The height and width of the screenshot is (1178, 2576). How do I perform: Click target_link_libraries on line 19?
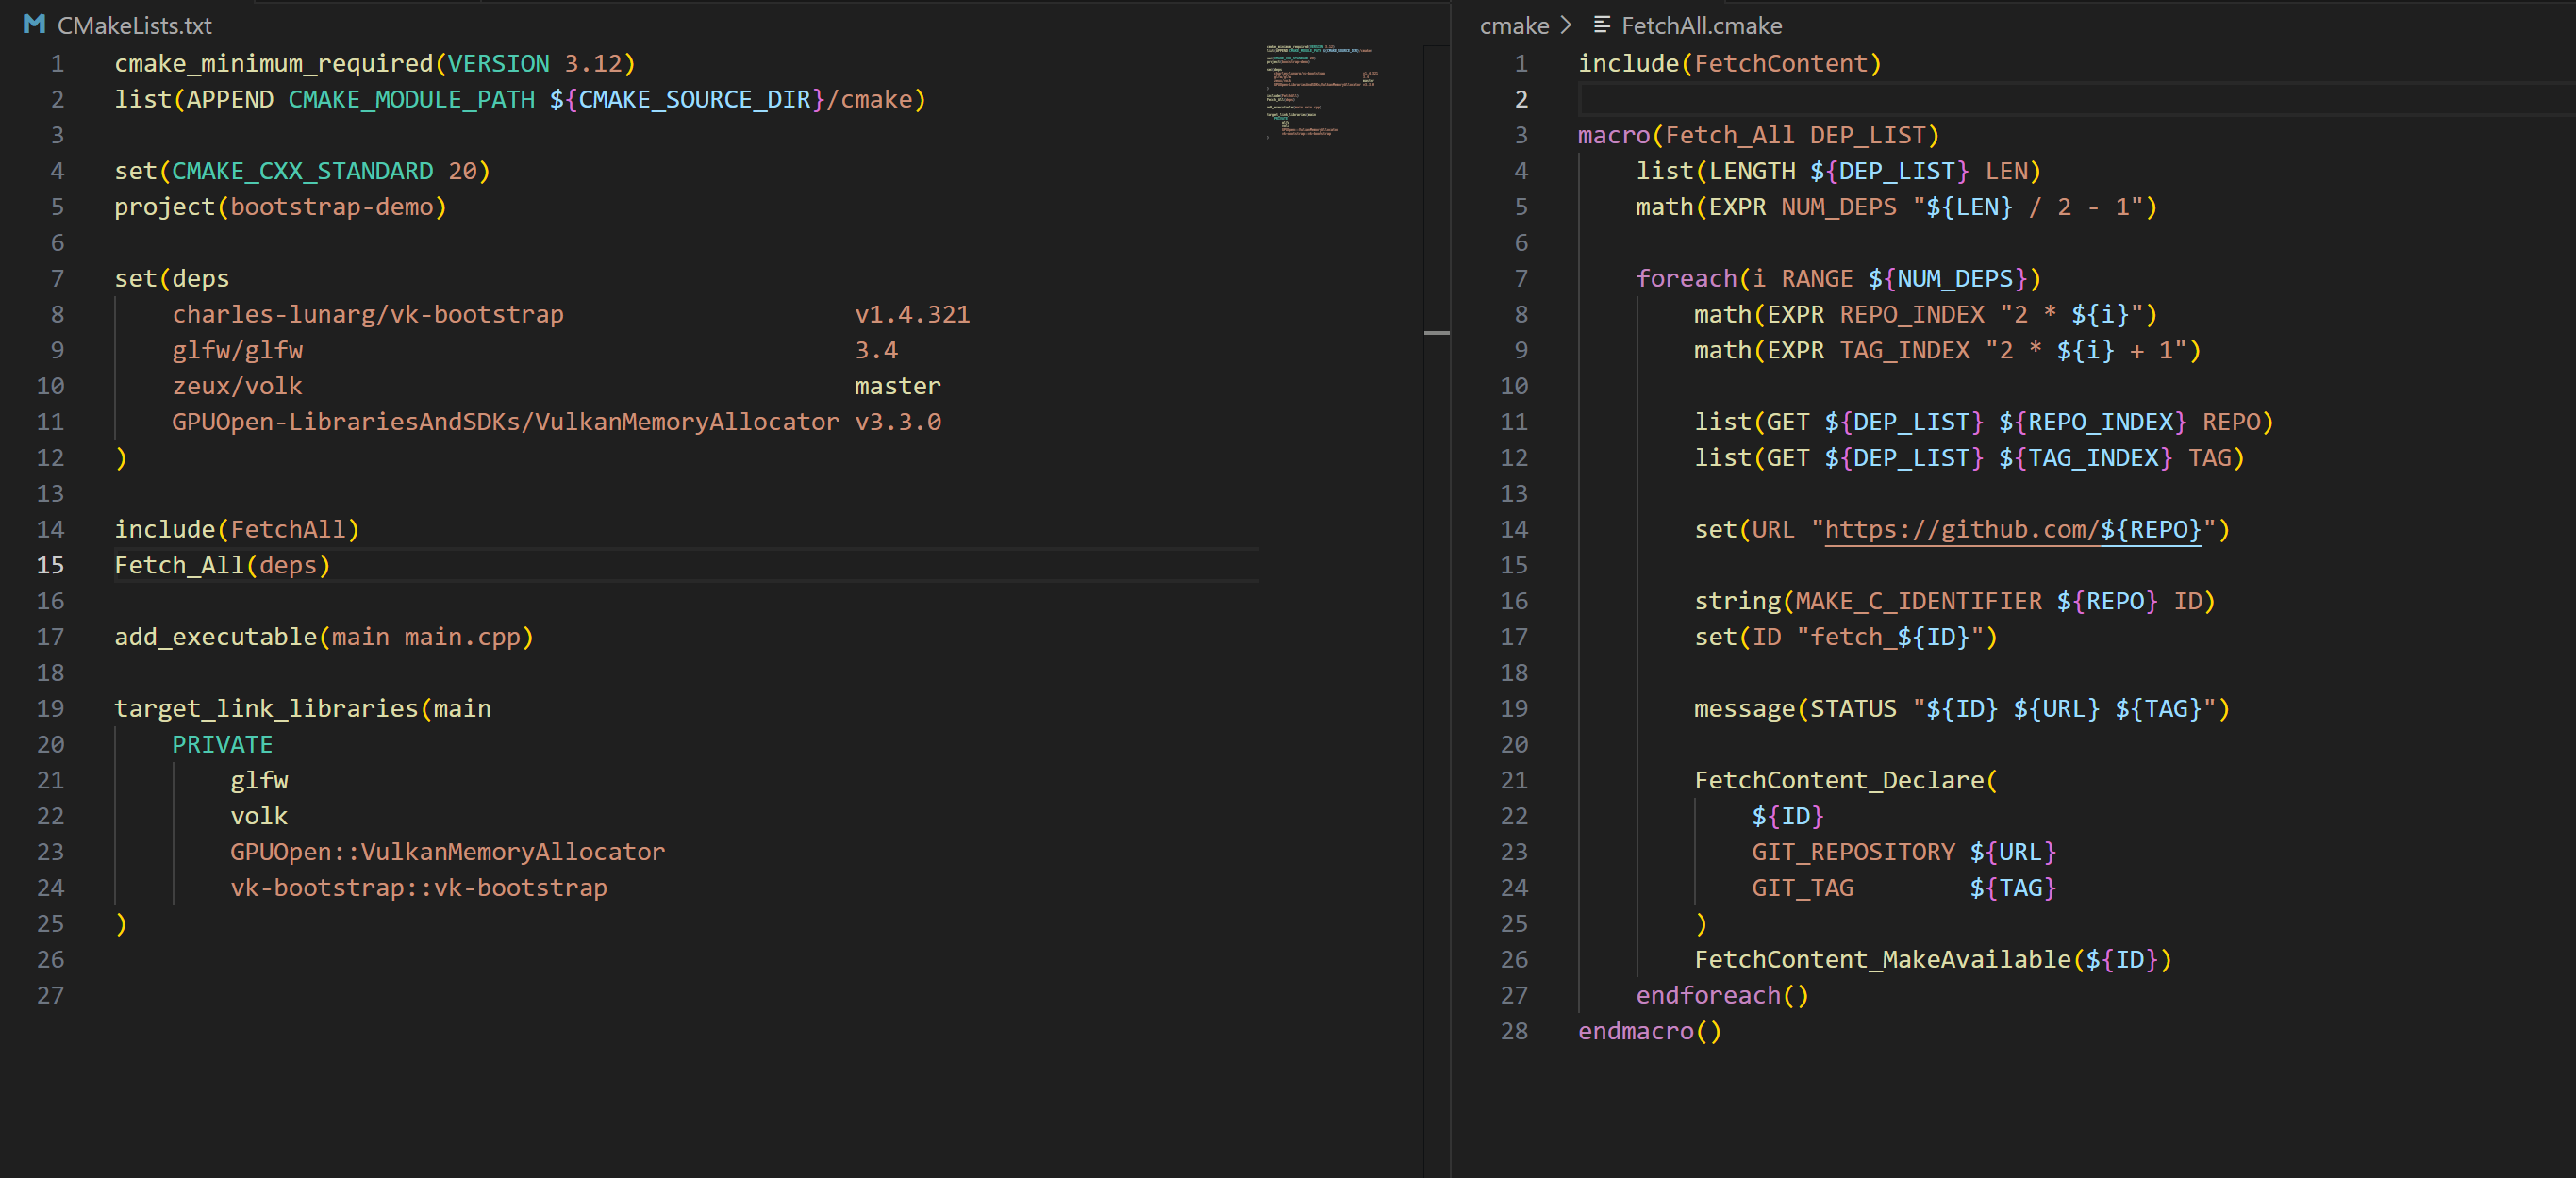(265, 708)
